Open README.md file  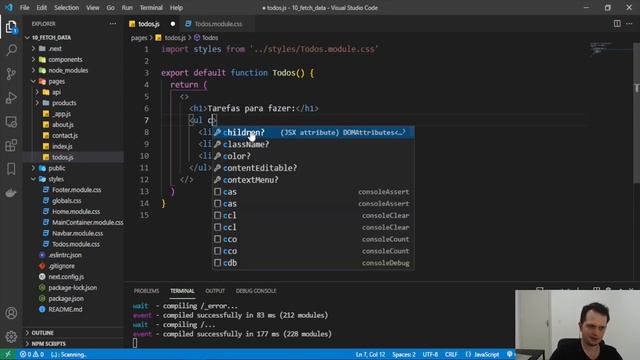(73, 309)
